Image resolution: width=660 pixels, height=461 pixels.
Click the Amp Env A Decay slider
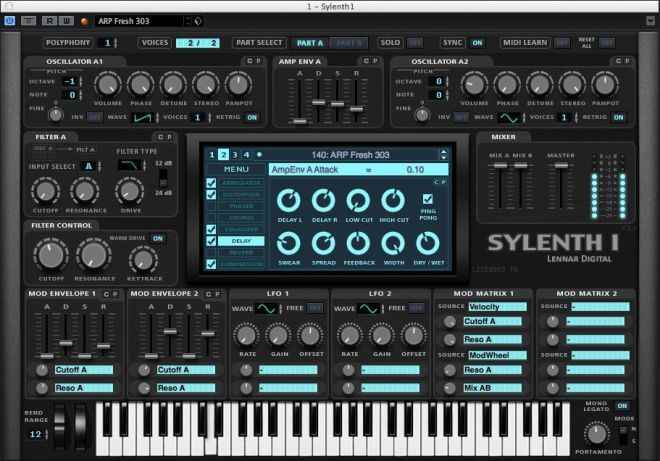(x=319, y=102)
